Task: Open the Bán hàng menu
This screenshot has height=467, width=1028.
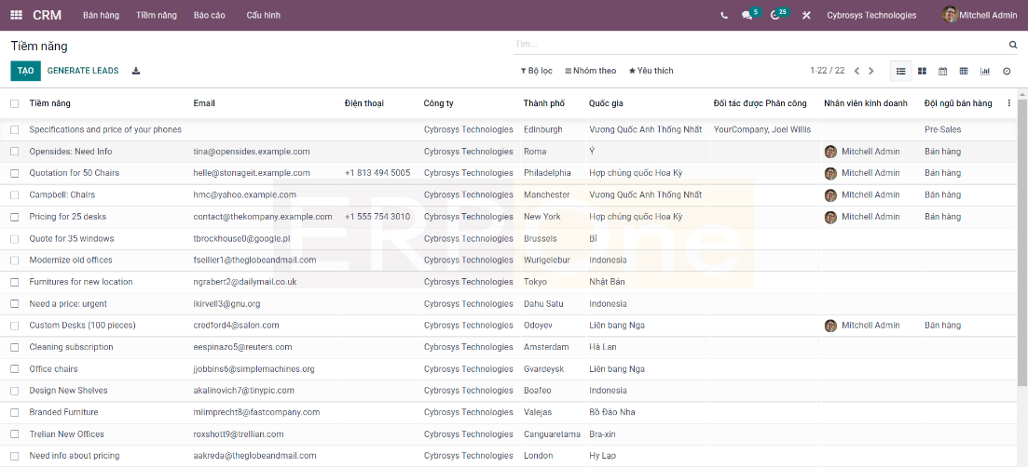Action: point(101,15)
